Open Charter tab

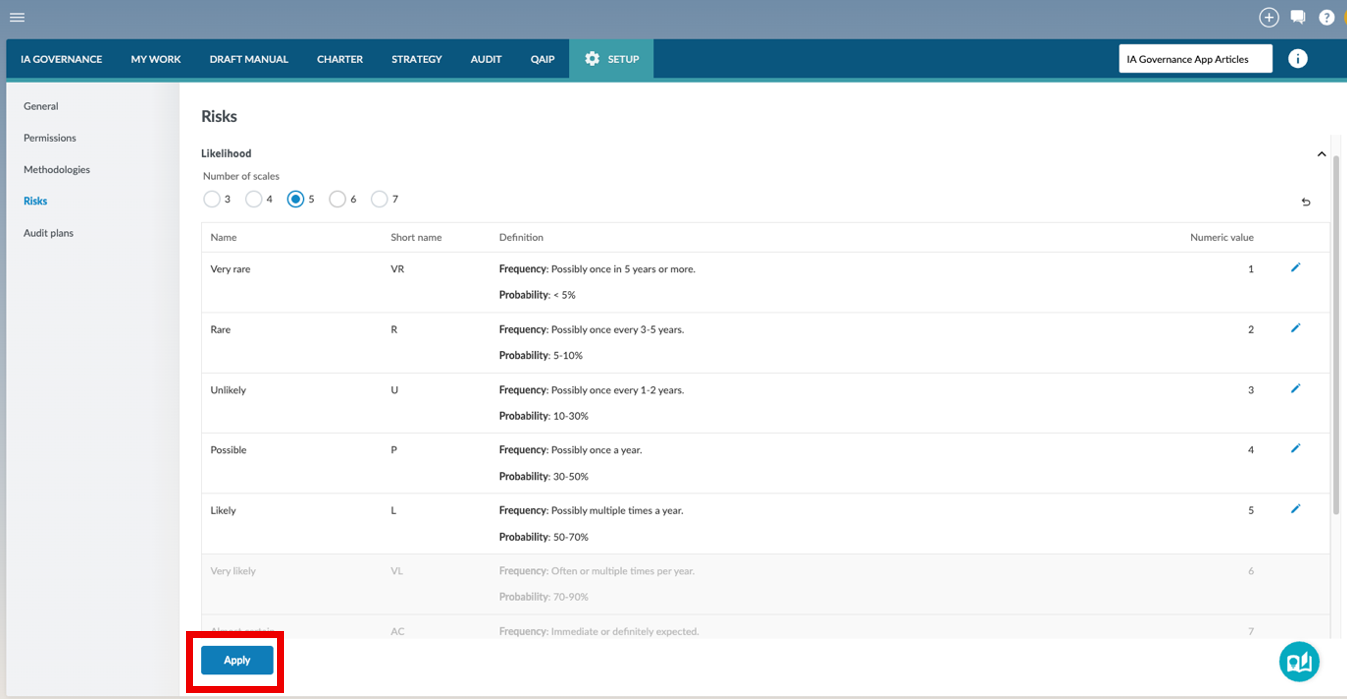tap(340, 59)
